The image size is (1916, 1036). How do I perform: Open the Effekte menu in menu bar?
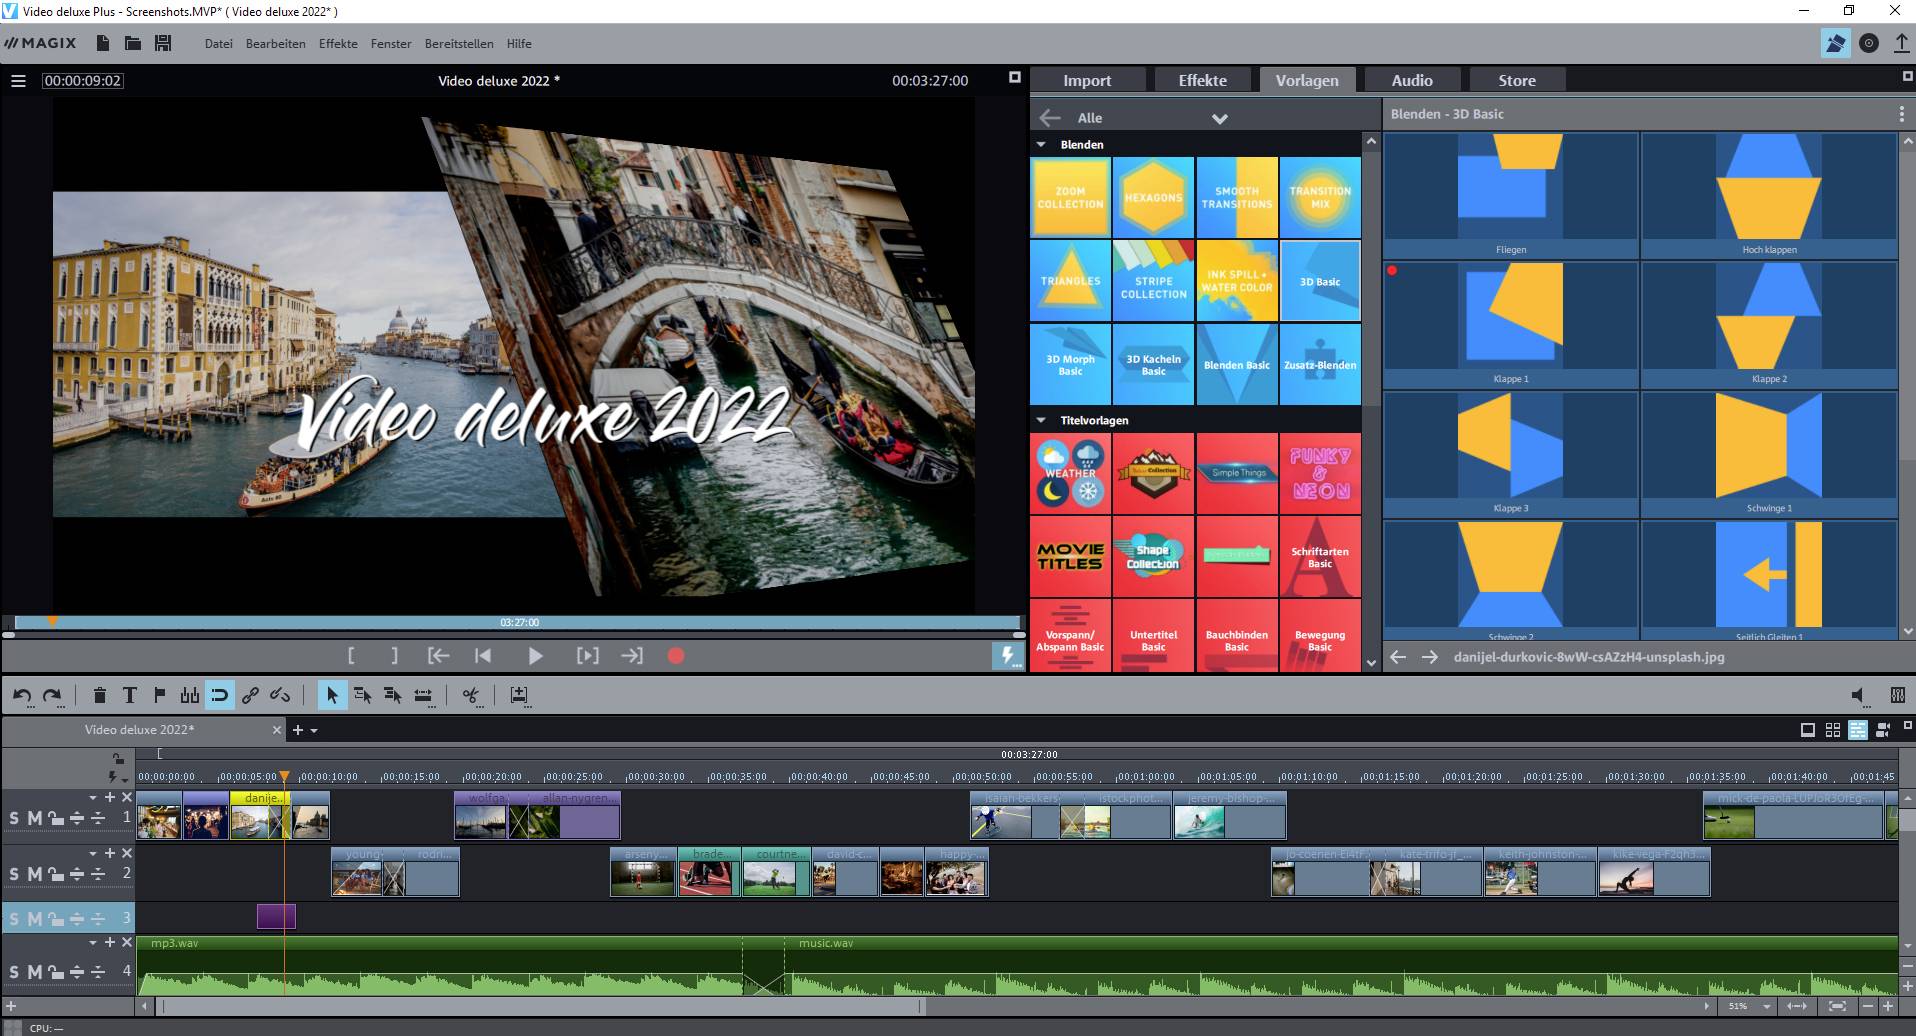(338, 44)
